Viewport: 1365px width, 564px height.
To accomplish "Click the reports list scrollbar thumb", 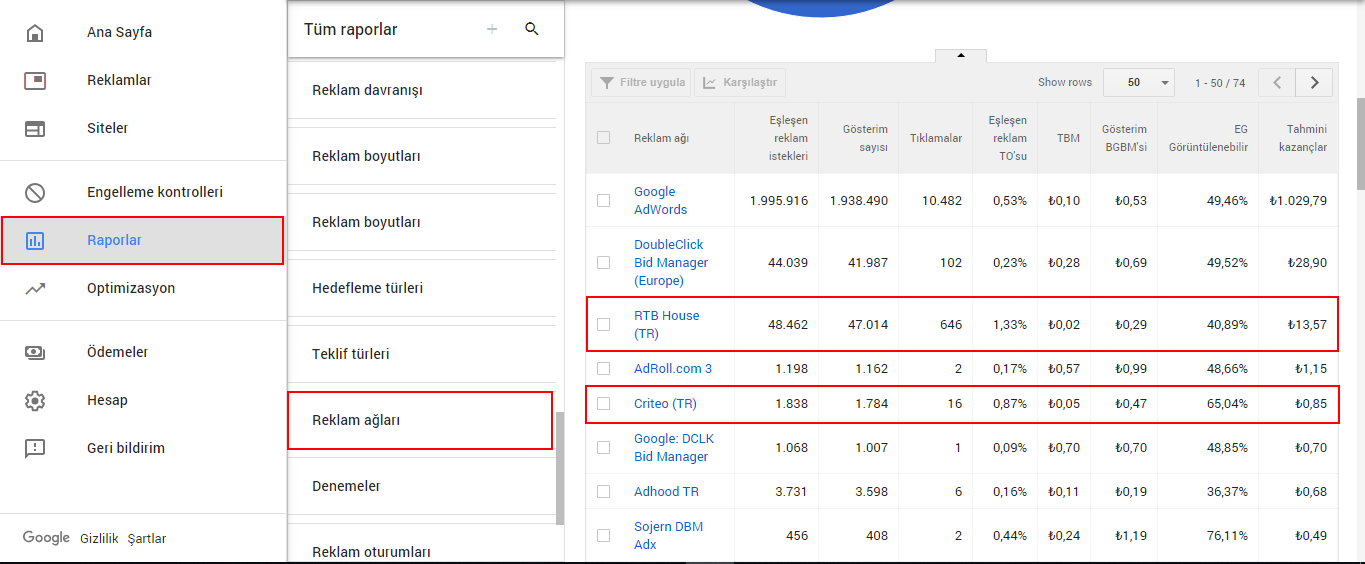I will 560,468.
